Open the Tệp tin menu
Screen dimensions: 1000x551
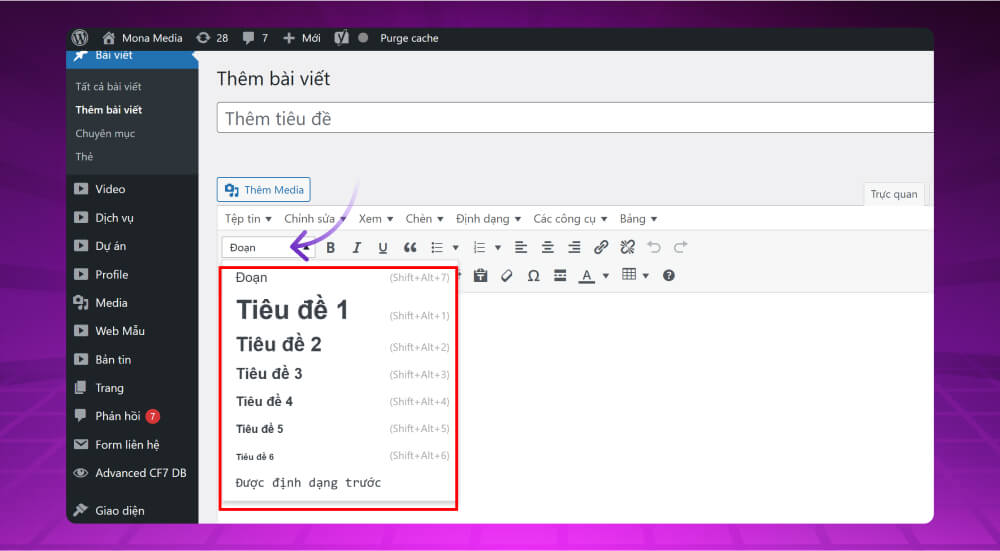click(x=248, y=219)
